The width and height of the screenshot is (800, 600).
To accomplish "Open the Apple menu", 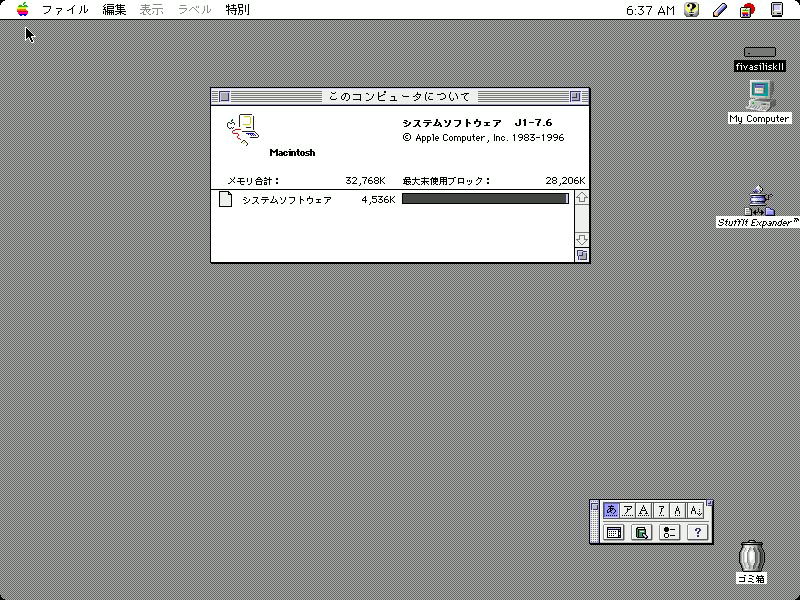I will [22, 9].
